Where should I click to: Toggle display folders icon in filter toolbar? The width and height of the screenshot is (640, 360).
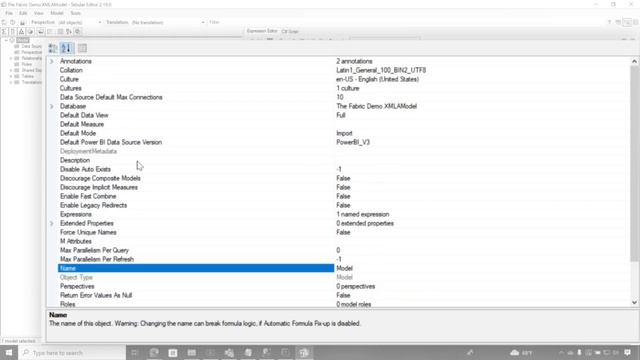pos(40,31)
